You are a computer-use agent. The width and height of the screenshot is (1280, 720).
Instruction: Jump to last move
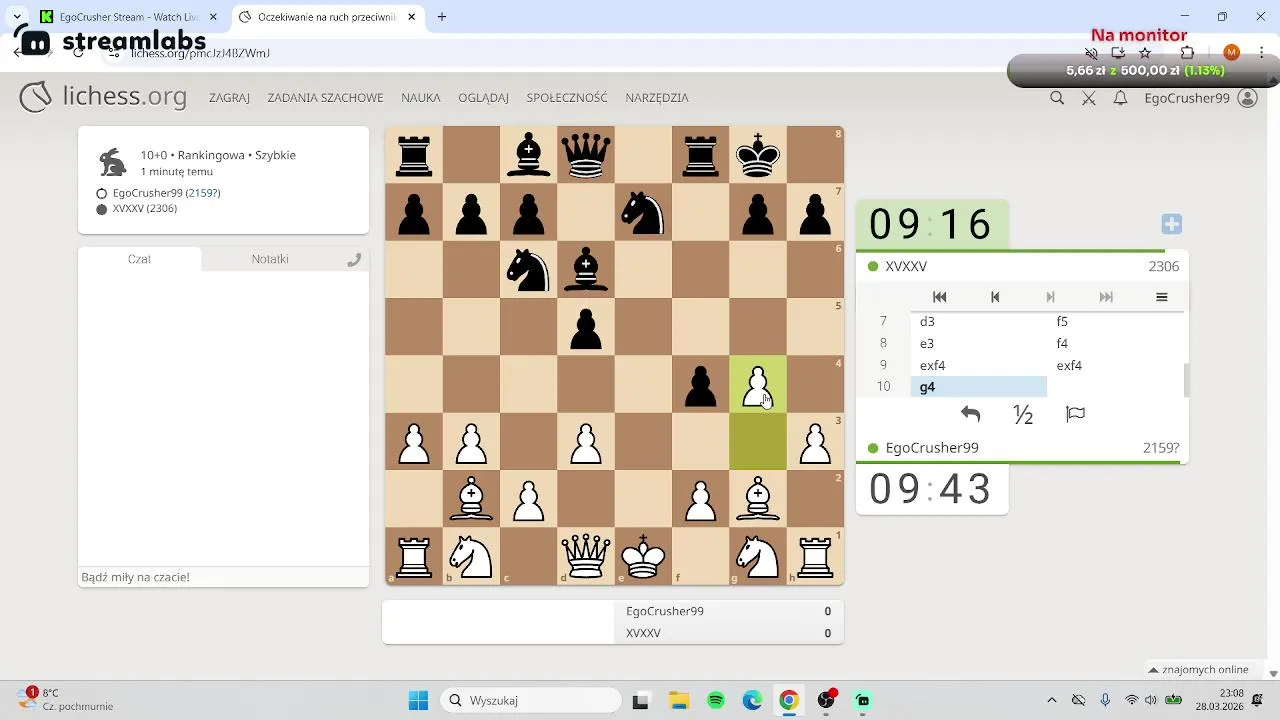[1106, 297]
